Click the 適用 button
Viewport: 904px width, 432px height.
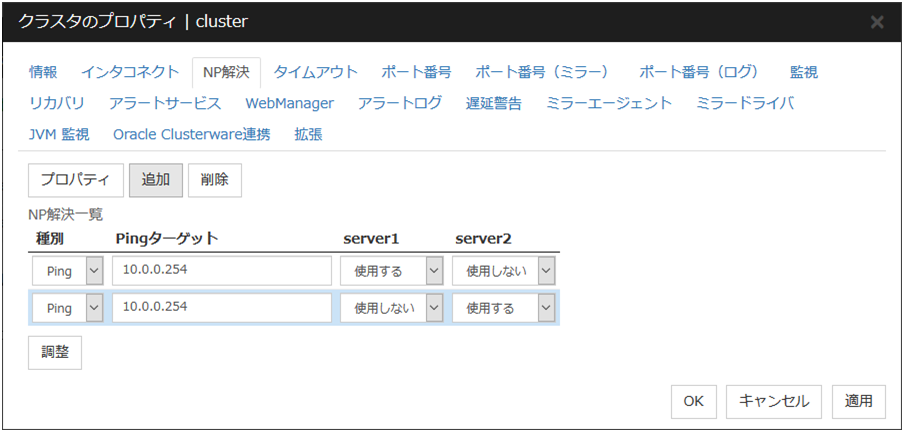(858, 401)
